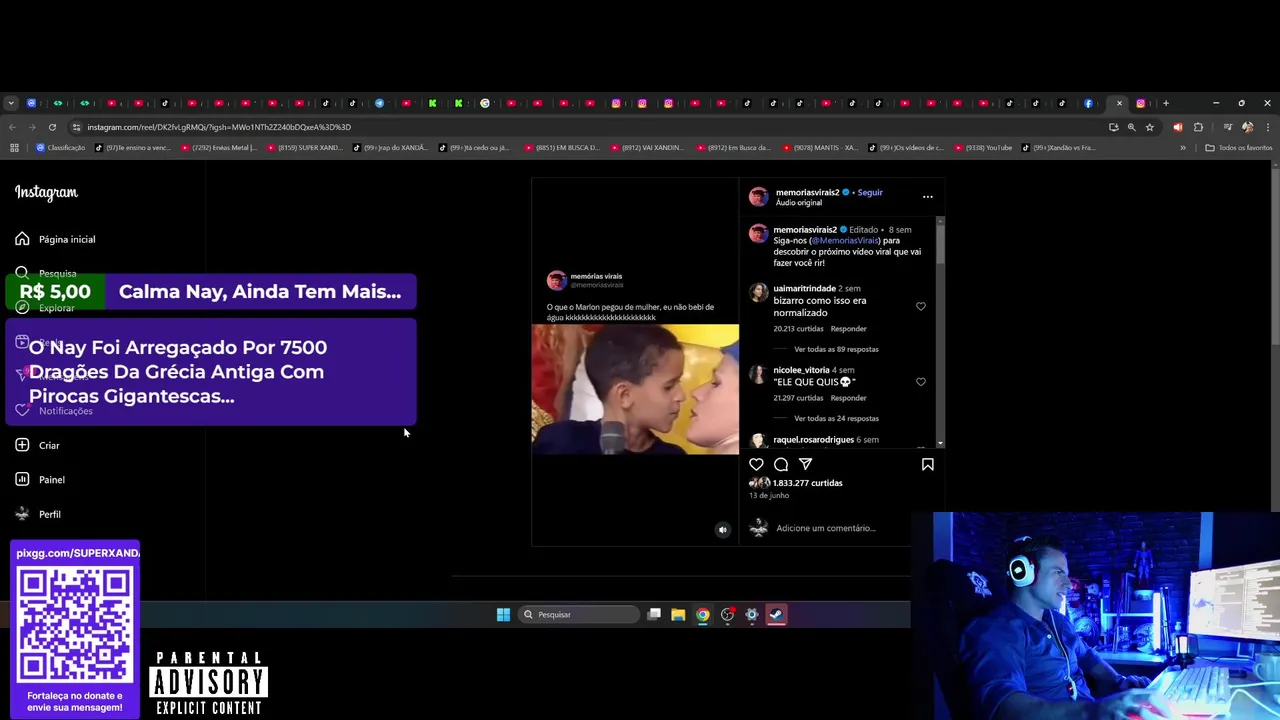Open Task View on the taskbar
The height and width of the screenshot is (720, 1280).
click(x=654, y=615)
